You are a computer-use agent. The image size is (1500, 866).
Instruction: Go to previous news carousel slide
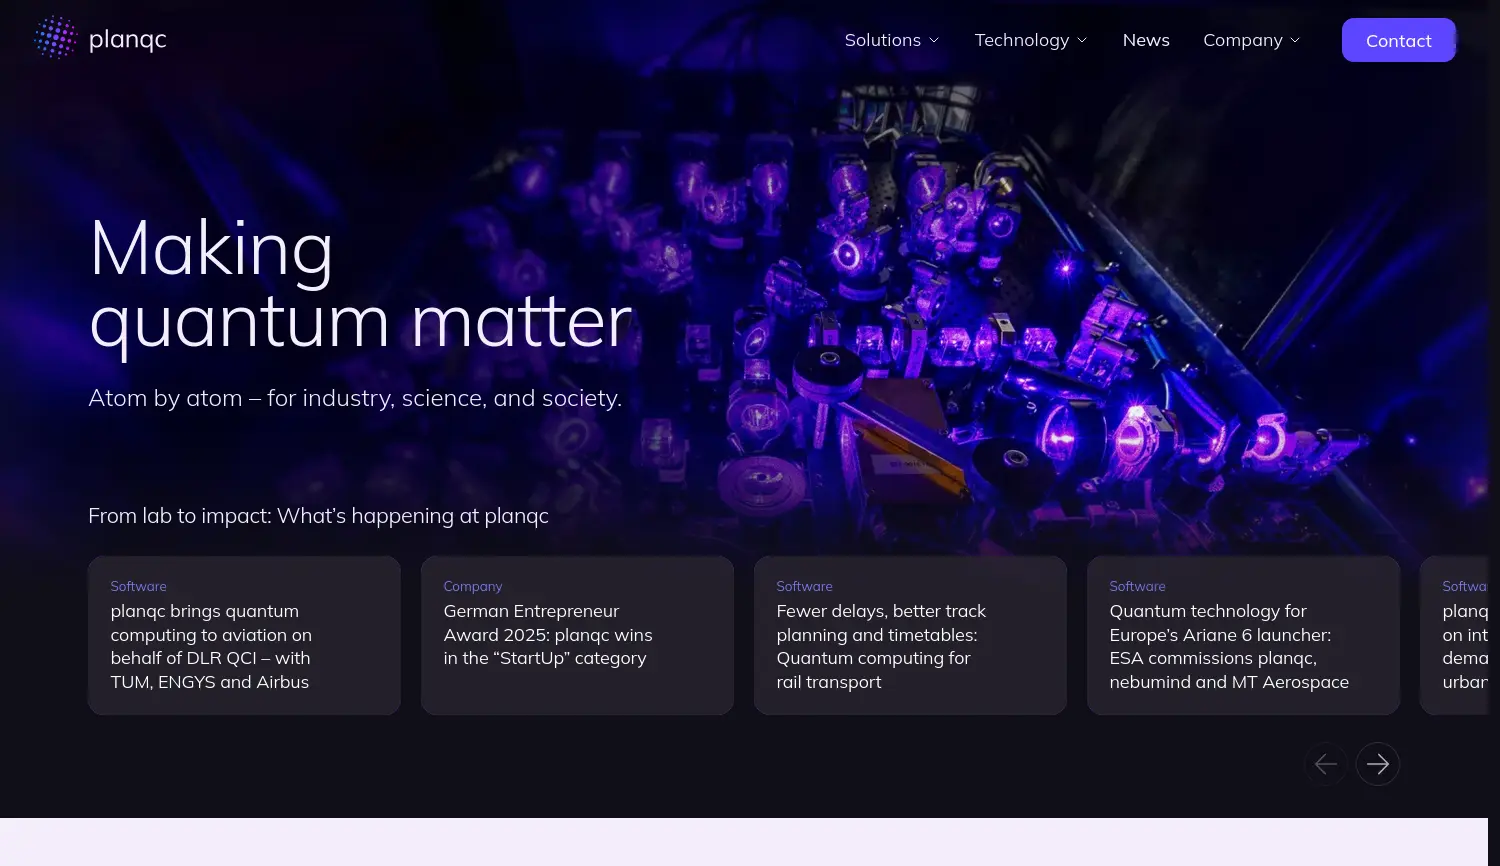coord(1325,764)
